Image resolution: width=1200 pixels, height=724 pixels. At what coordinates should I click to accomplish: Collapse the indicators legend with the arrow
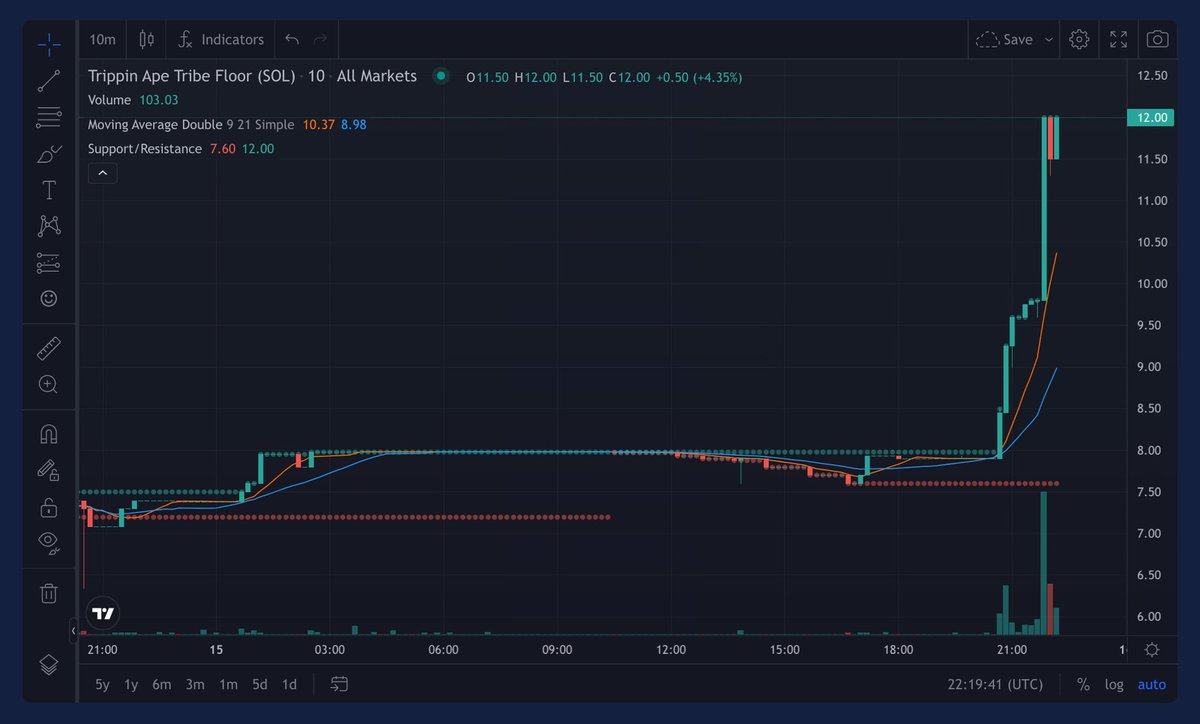coord(102,172)
